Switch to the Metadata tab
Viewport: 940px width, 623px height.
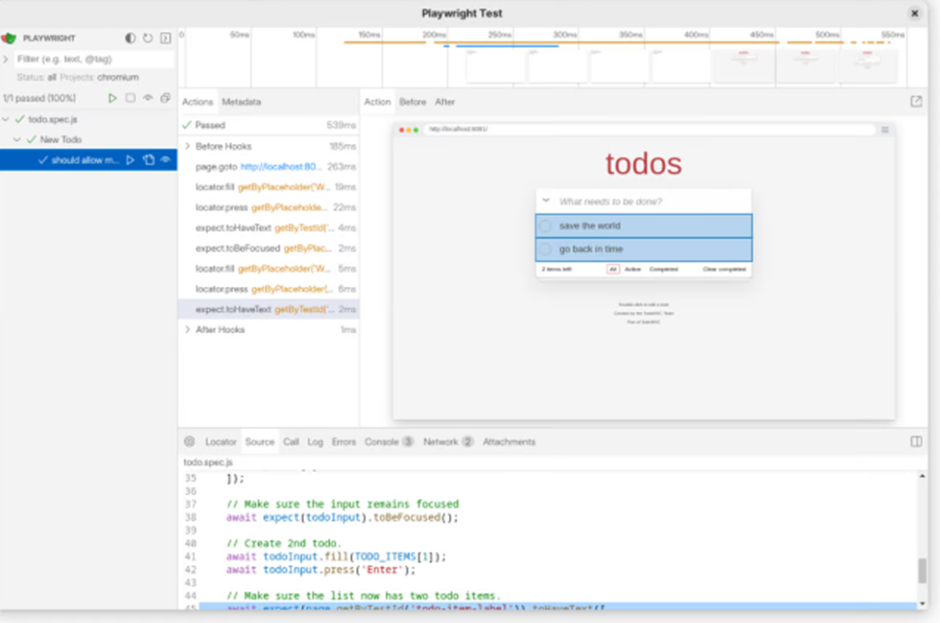pos(241,102)
